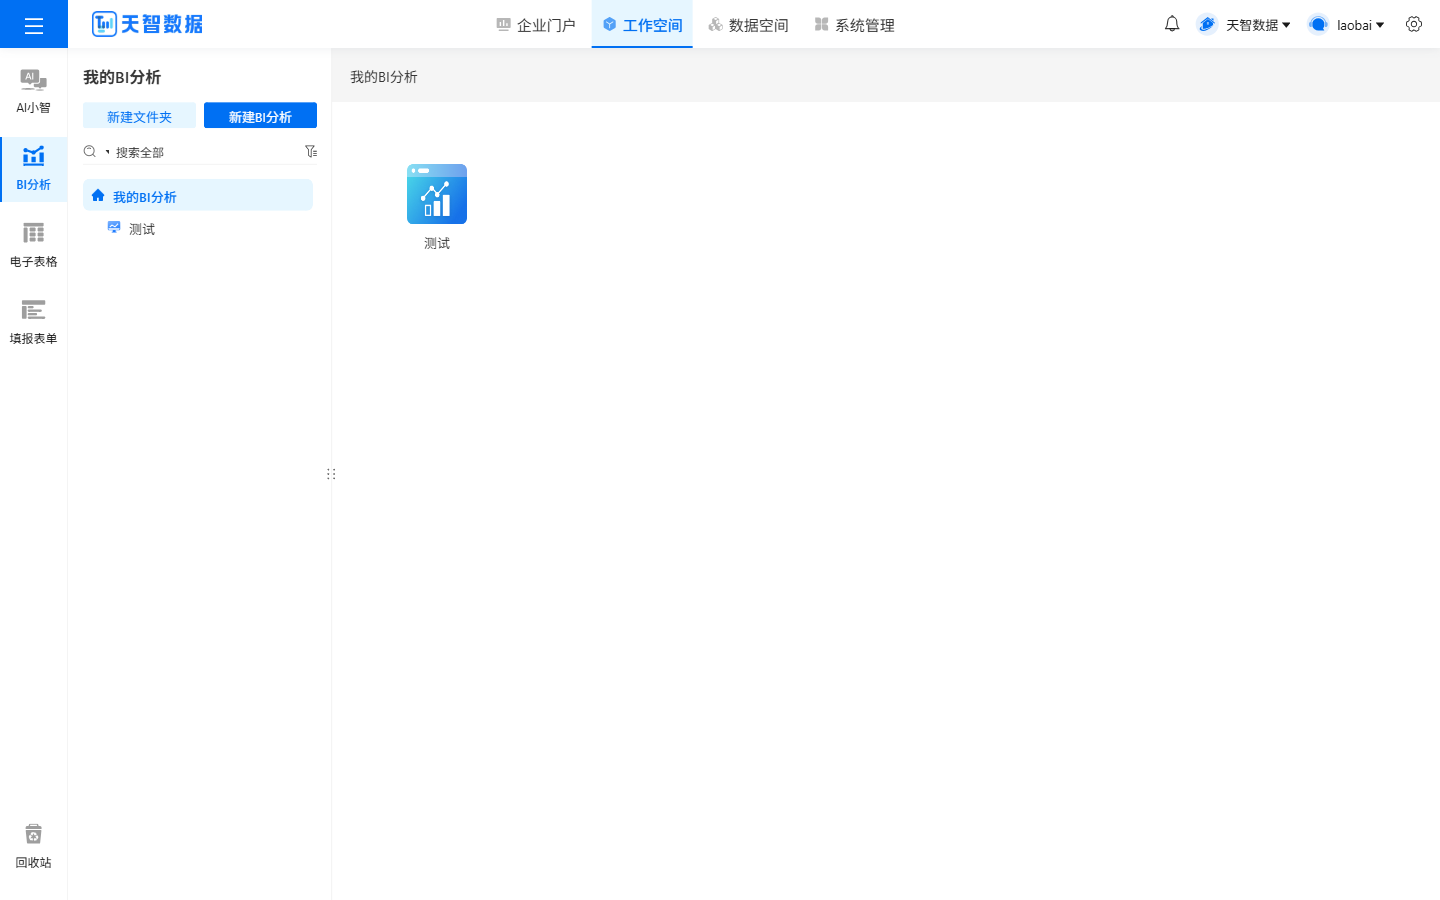Viewport: 1440px width, 900px height.
Task: Click the notification bell icon
Action: click(1172, 24)
